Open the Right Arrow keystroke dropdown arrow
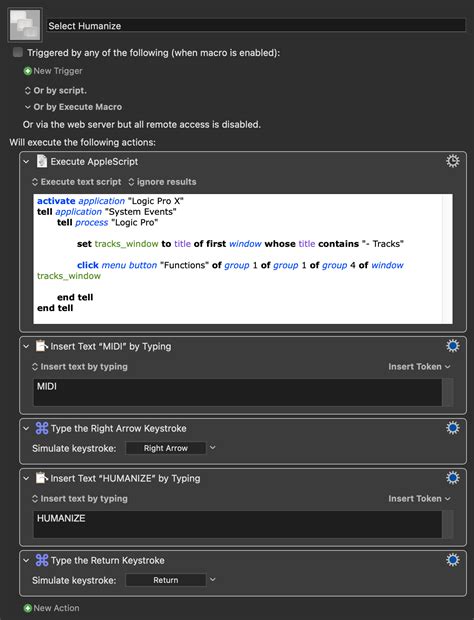Image resolution: width=474 pixels, height=620 pixels. click(x=213, y=448)
